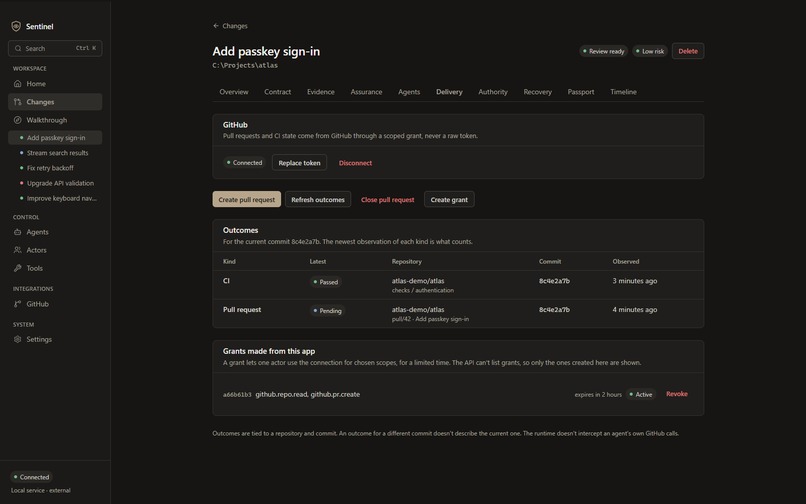
Task: Select the Upgrade API validation change
Action: (x=55, y=183)
